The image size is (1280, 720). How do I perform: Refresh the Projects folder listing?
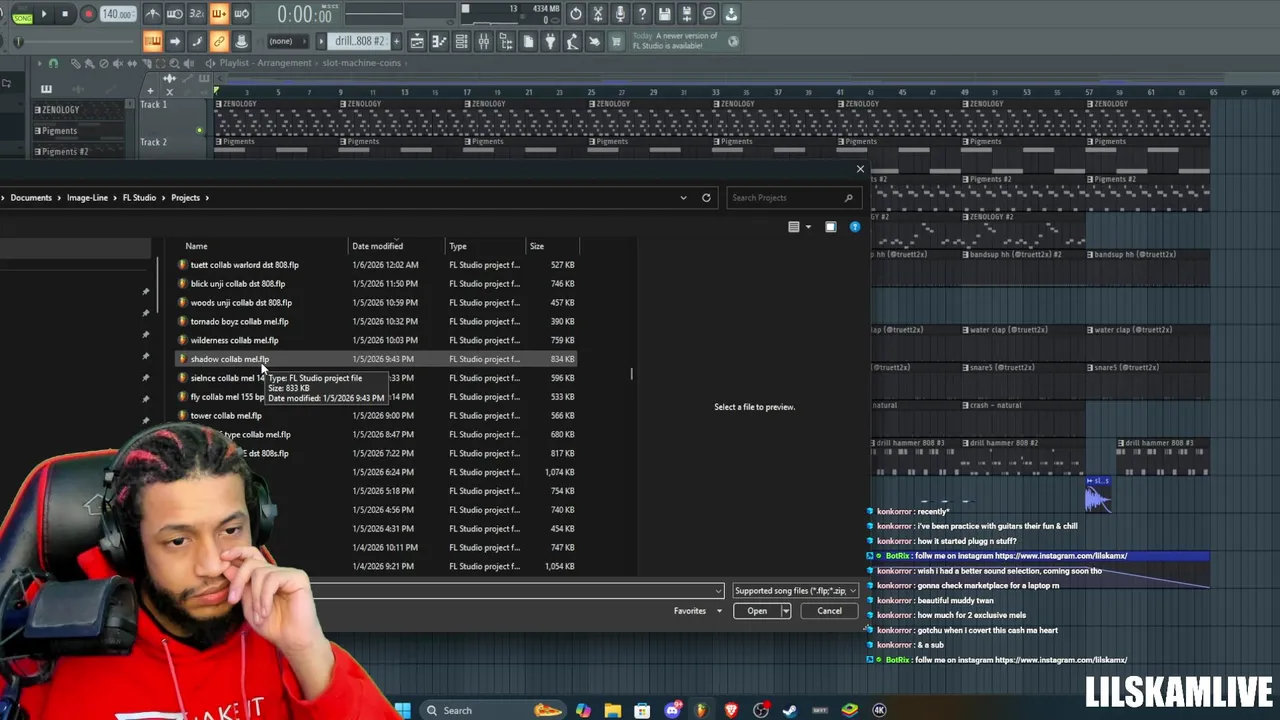point(706,197)
